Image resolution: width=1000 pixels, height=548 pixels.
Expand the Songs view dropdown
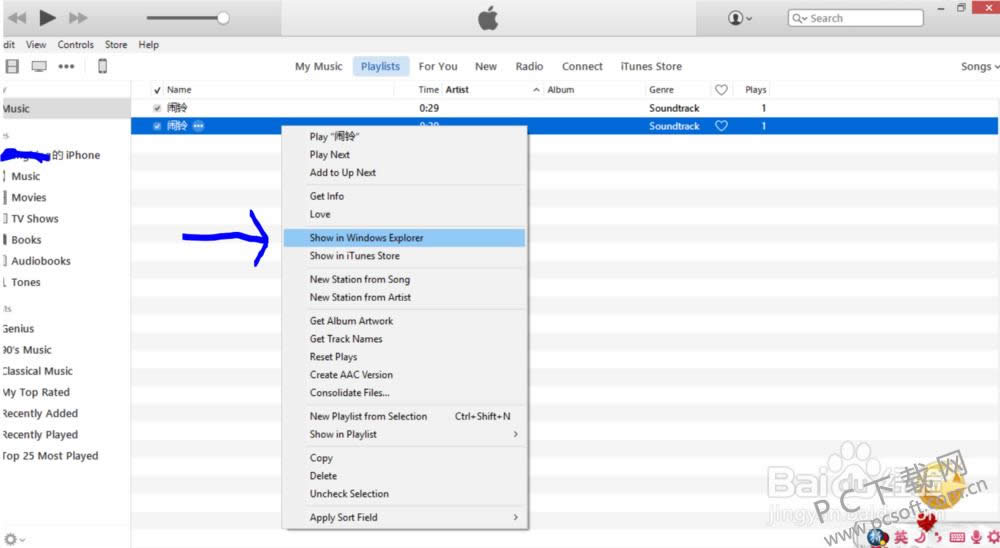click(x=979, y=67)
